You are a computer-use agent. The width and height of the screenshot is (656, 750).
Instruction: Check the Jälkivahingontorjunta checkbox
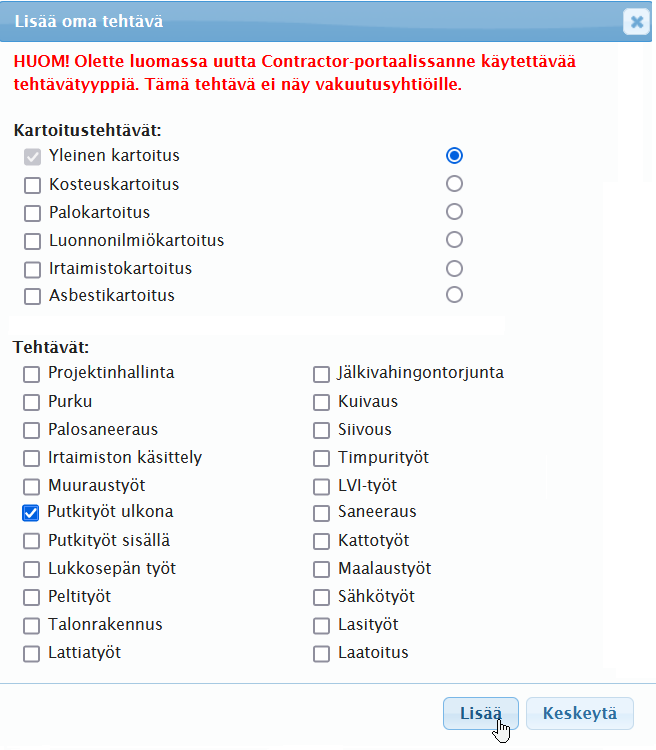[x=321, y=374]
